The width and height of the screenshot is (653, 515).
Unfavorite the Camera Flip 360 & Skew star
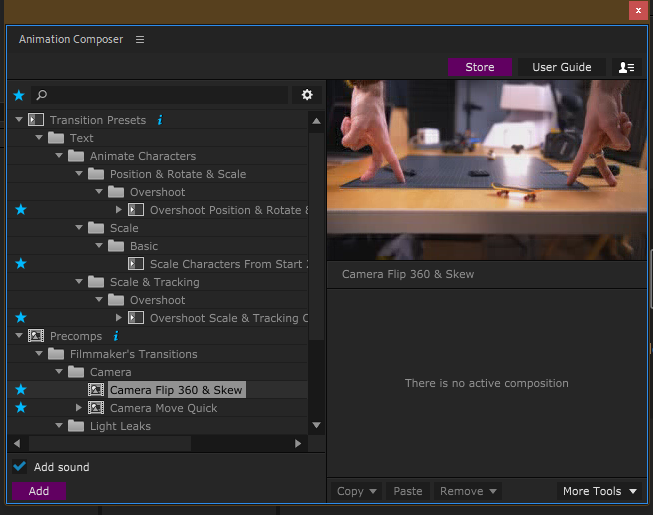pyautogui.click(x=20, y=390)
